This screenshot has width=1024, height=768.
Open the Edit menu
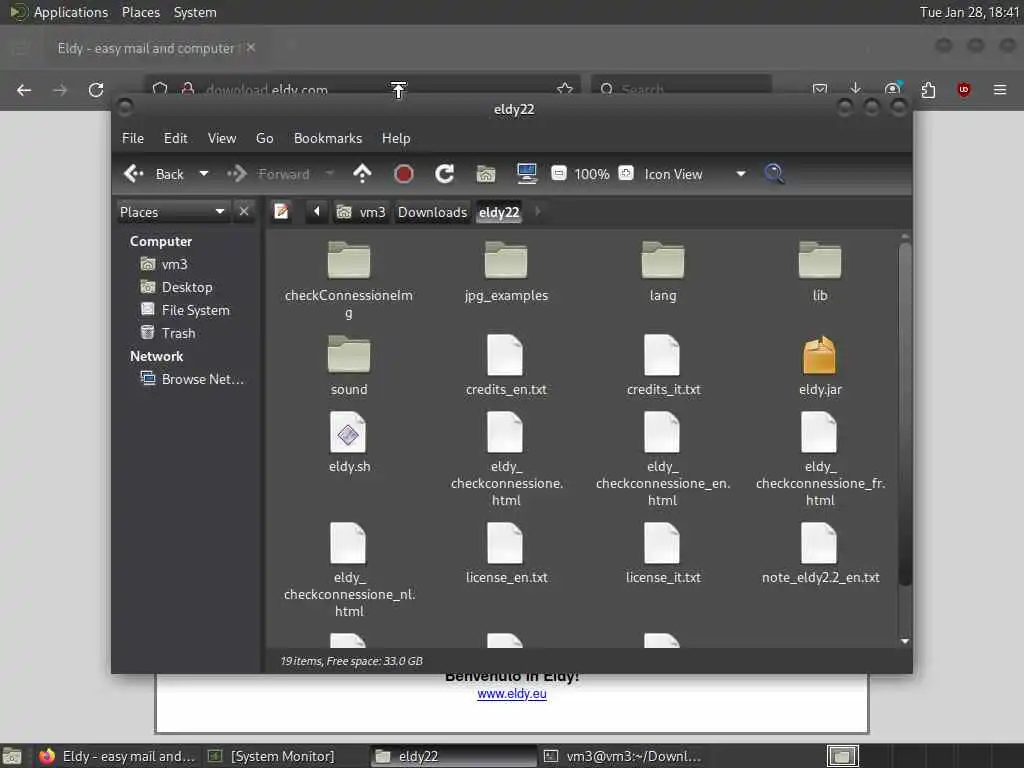[175, 138]
